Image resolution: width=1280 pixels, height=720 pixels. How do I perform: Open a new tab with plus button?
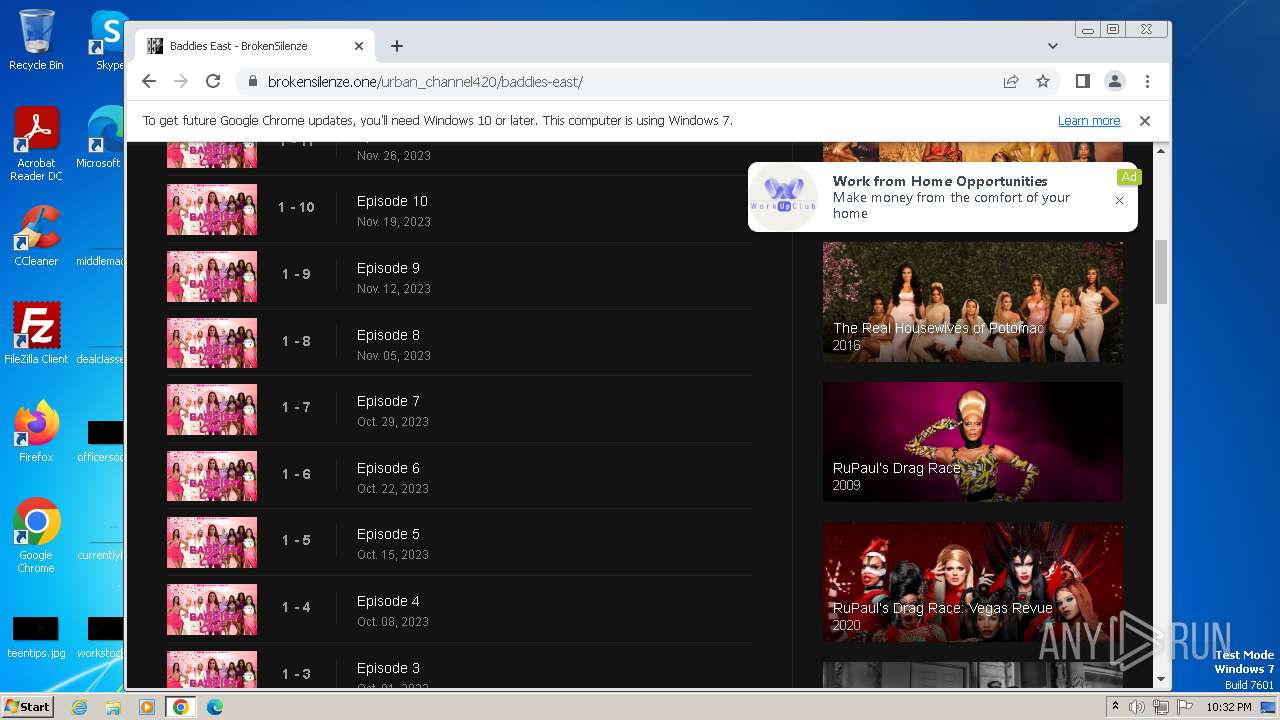397,46
